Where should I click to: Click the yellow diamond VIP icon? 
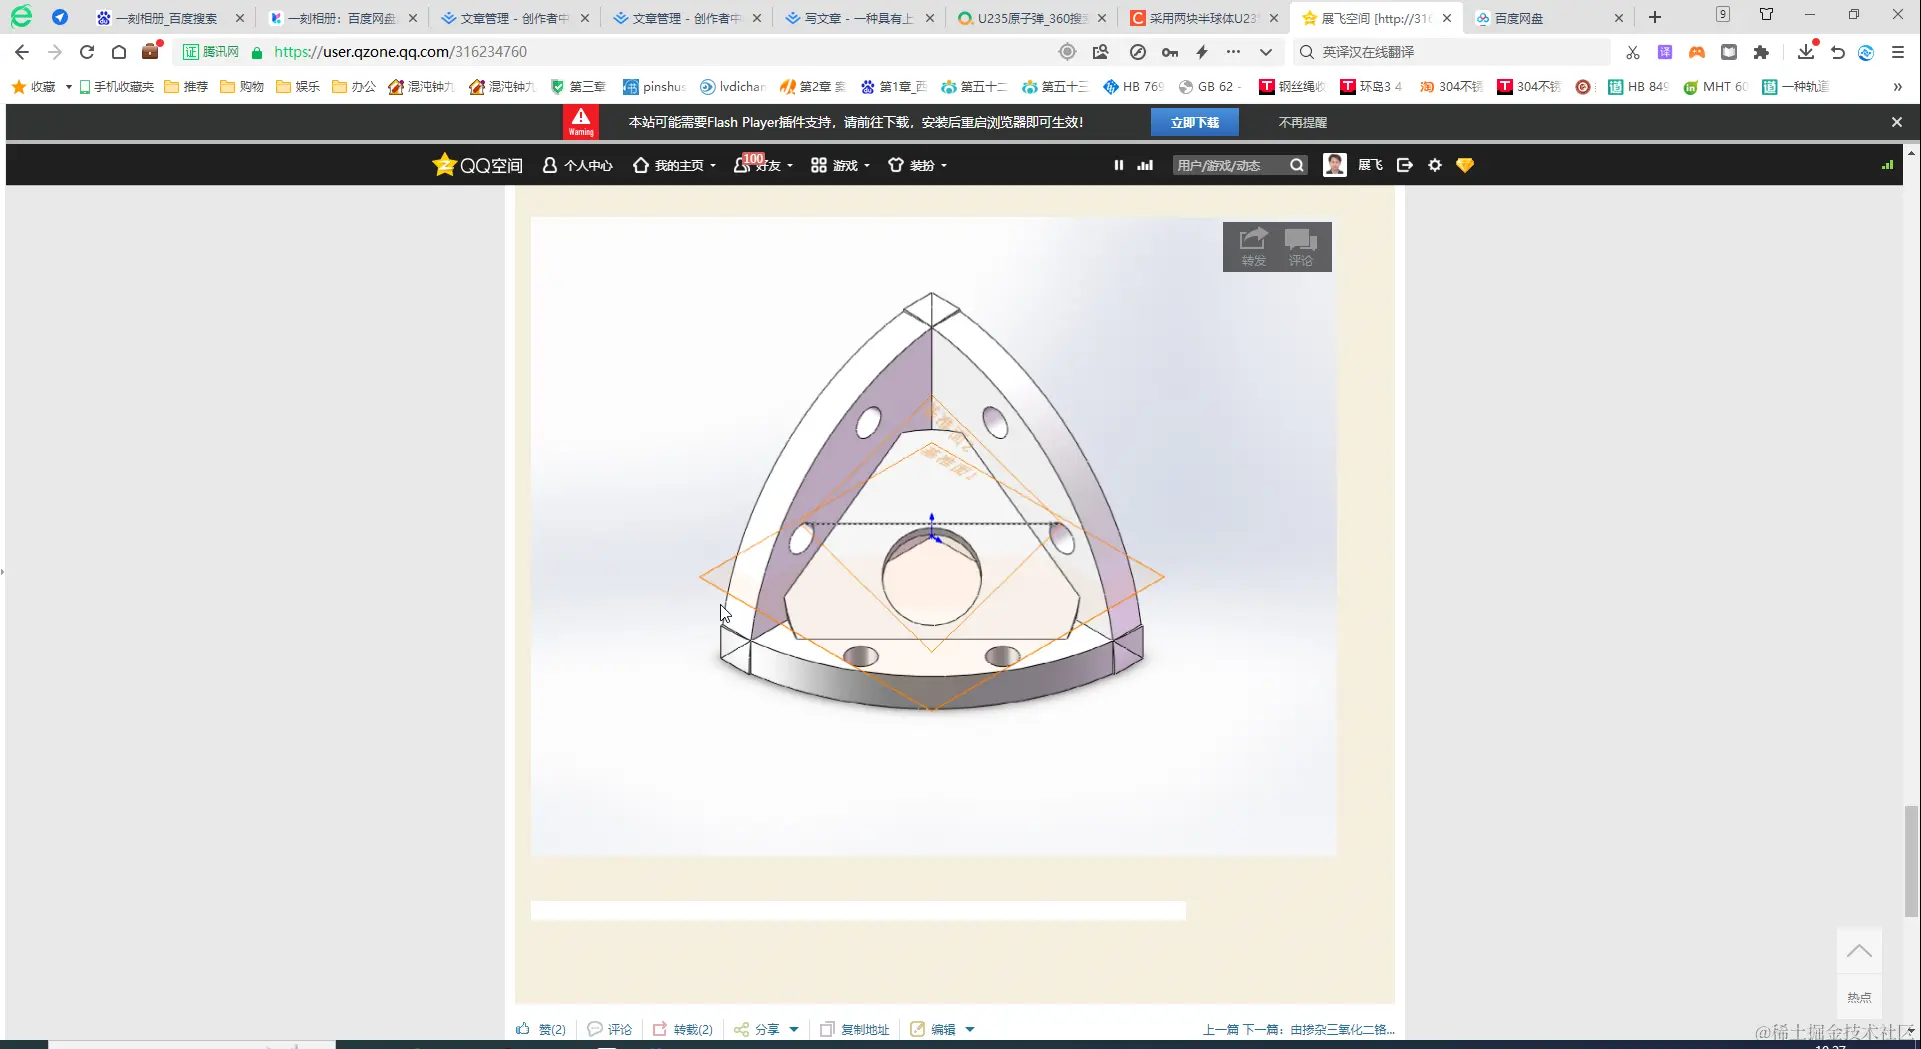coord(1464,165)
